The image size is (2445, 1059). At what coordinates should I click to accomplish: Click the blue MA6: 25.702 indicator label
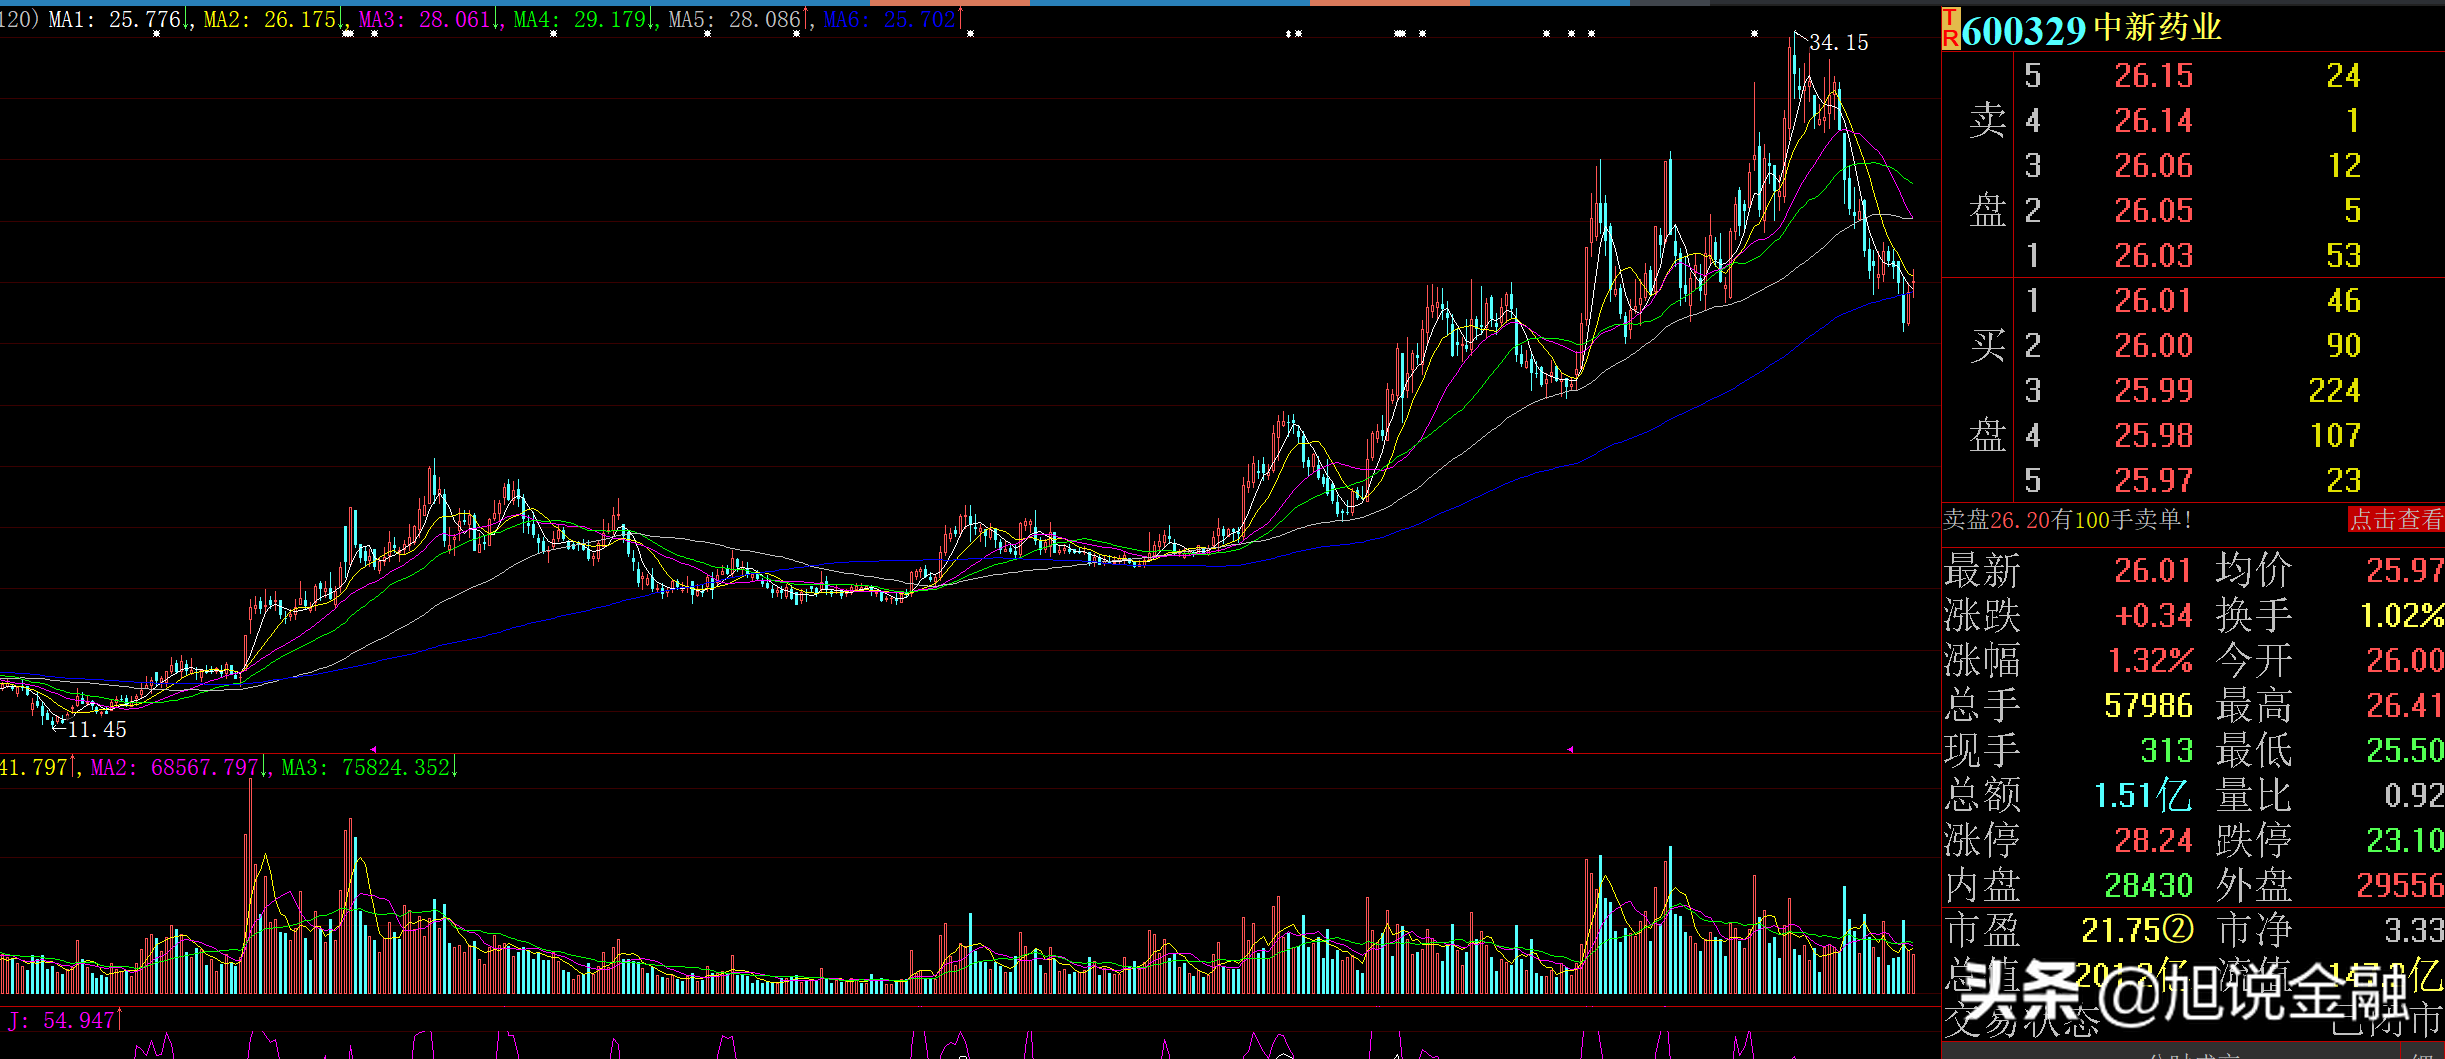click(x=891, y=19)
